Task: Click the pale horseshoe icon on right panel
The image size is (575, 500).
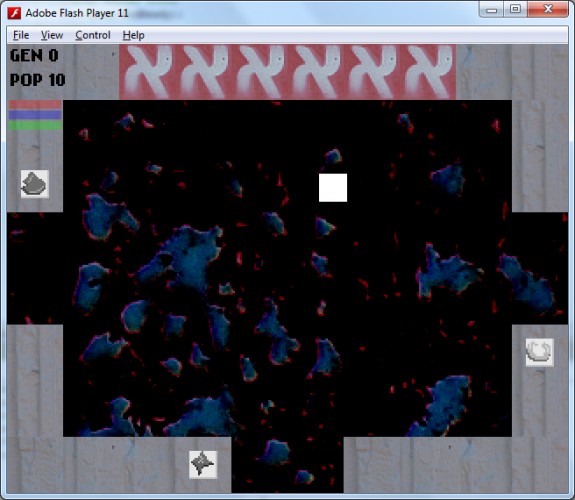Action: (x=539, y=352)
